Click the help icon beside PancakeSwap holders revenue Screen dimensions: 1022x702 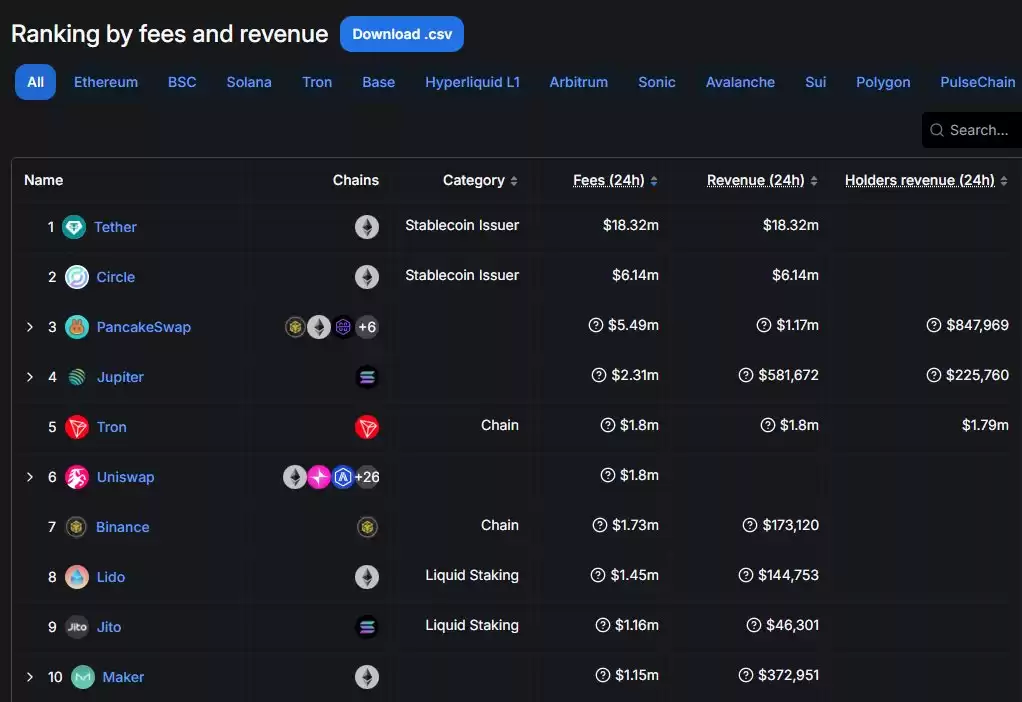pyautogui.click(x=934, y=325)
